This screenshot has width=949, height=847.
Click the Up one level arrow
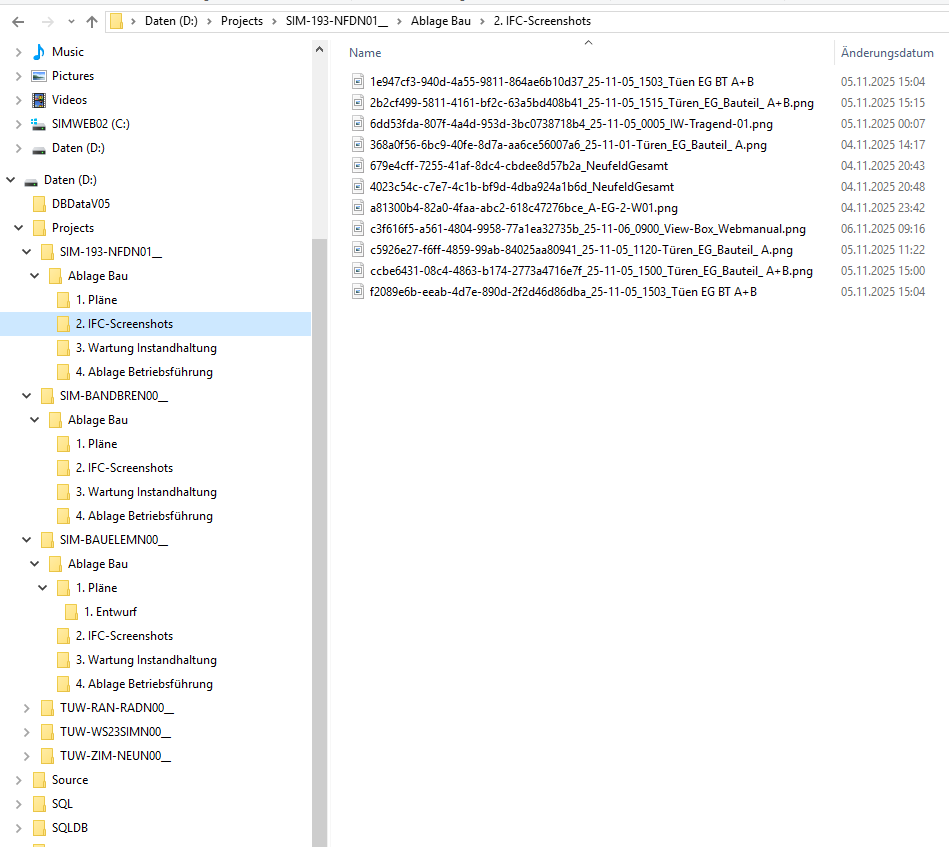coord(92,21)
